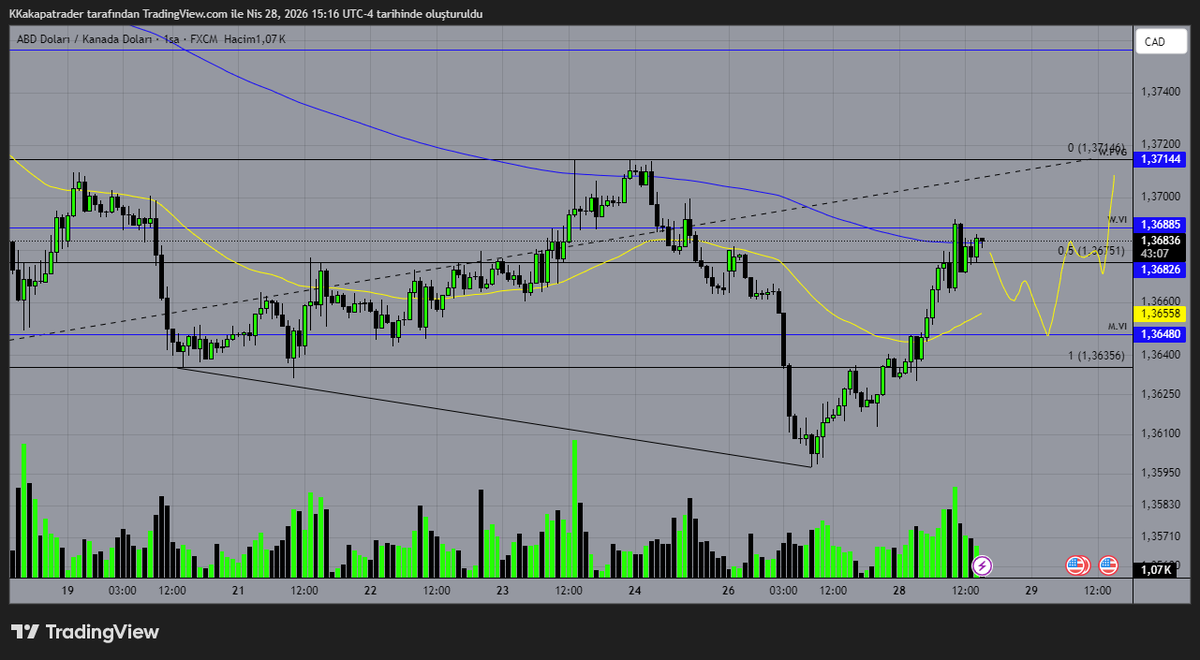Click the black 1,07K volume axis label

1156,570
